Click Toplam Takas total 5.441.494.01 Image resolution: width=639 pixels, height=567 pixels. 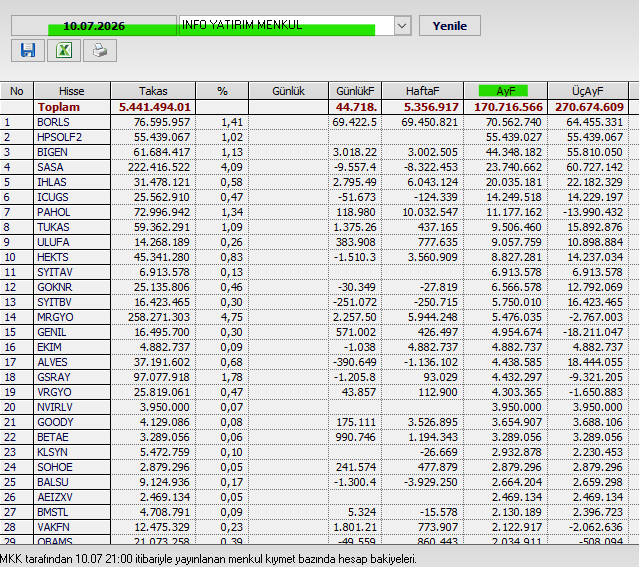[155, 107]
